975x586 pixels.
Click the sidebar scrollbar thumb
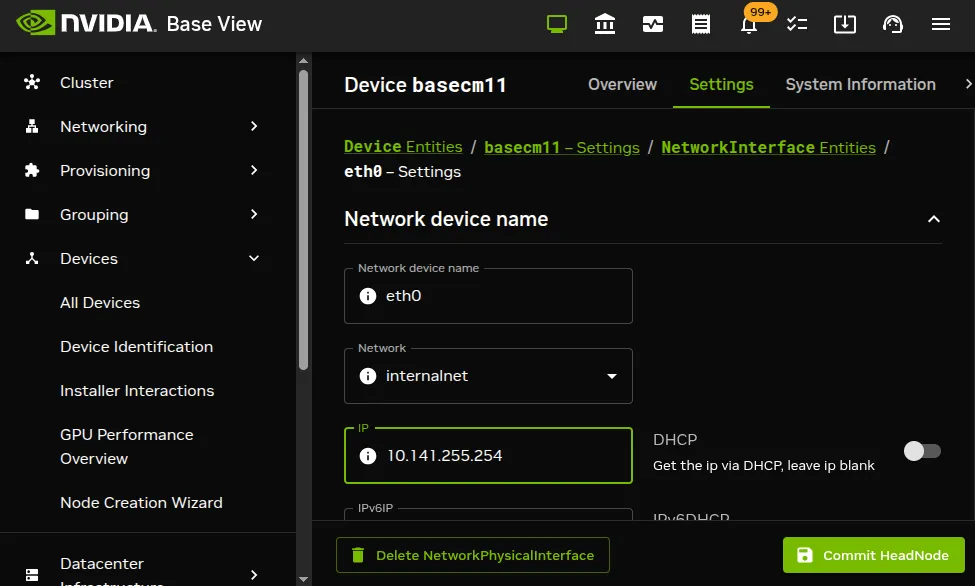303,220
